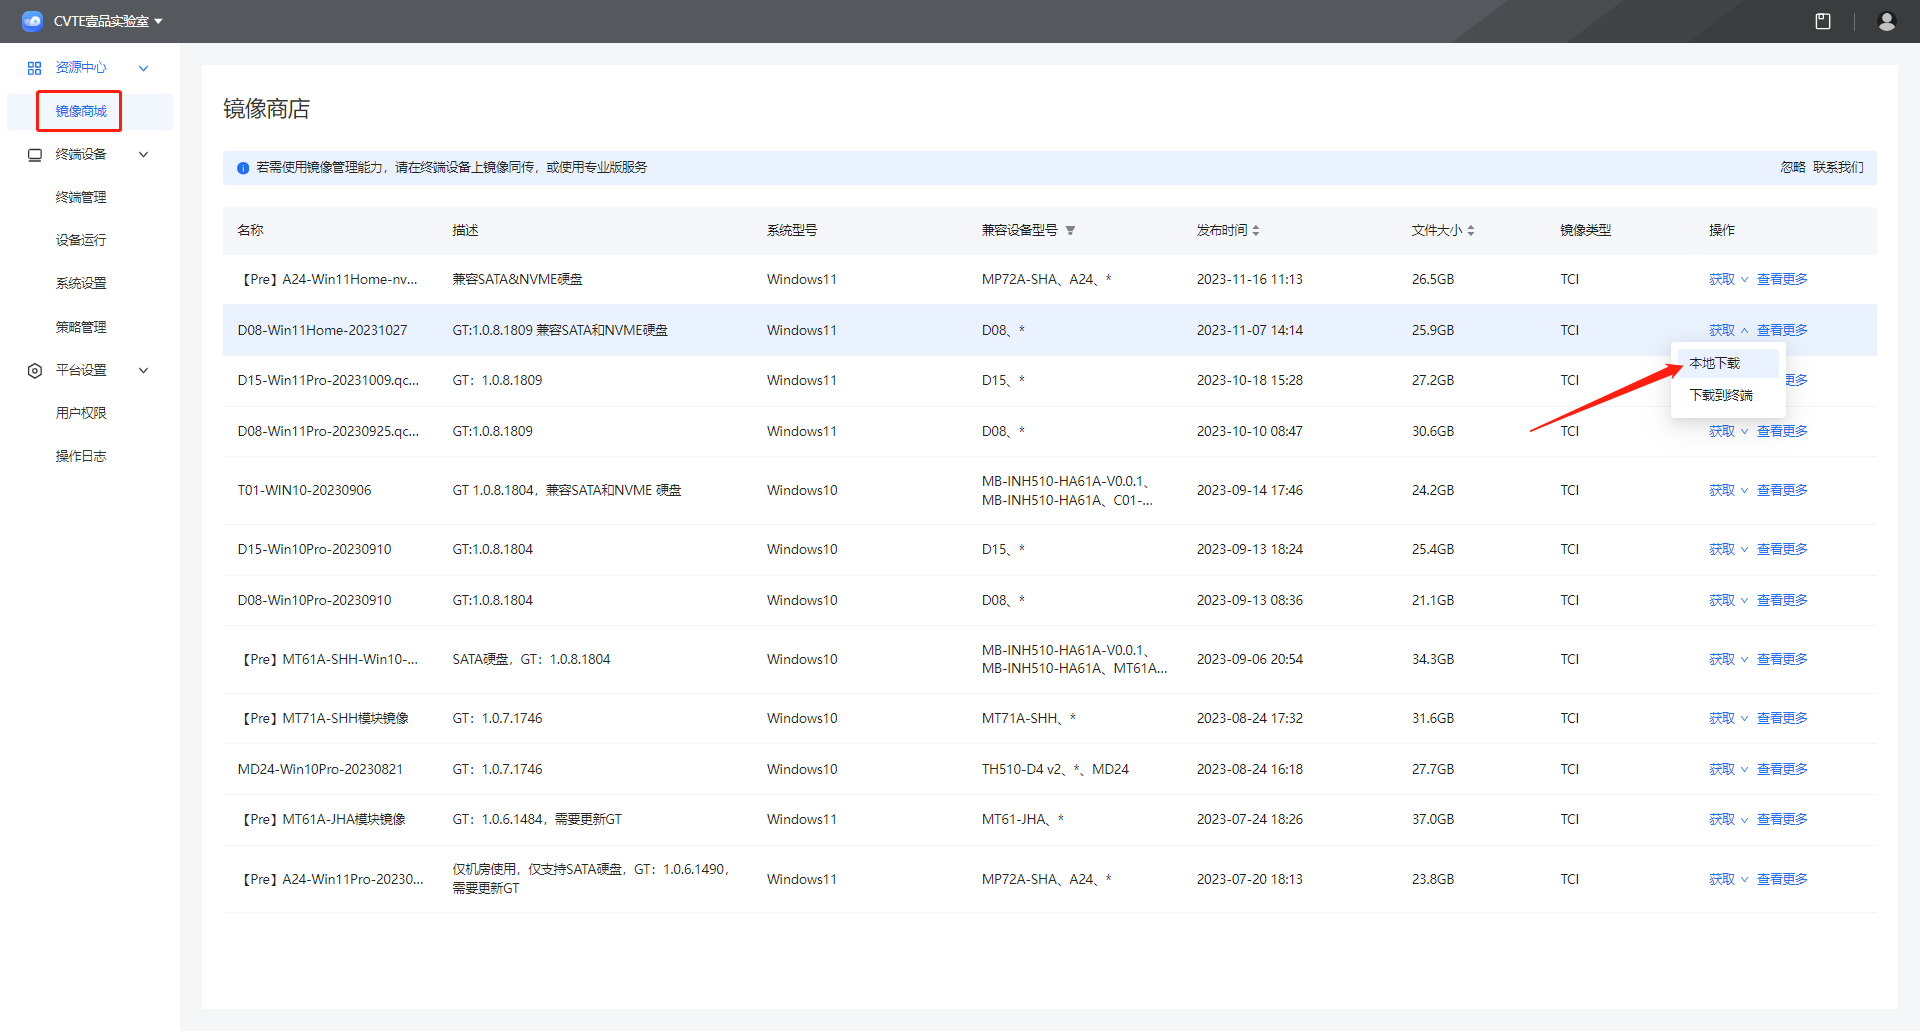
Task: Close 获取 dropdown for D08-Win11Home-20231027 row
Action: point(1728,331)
